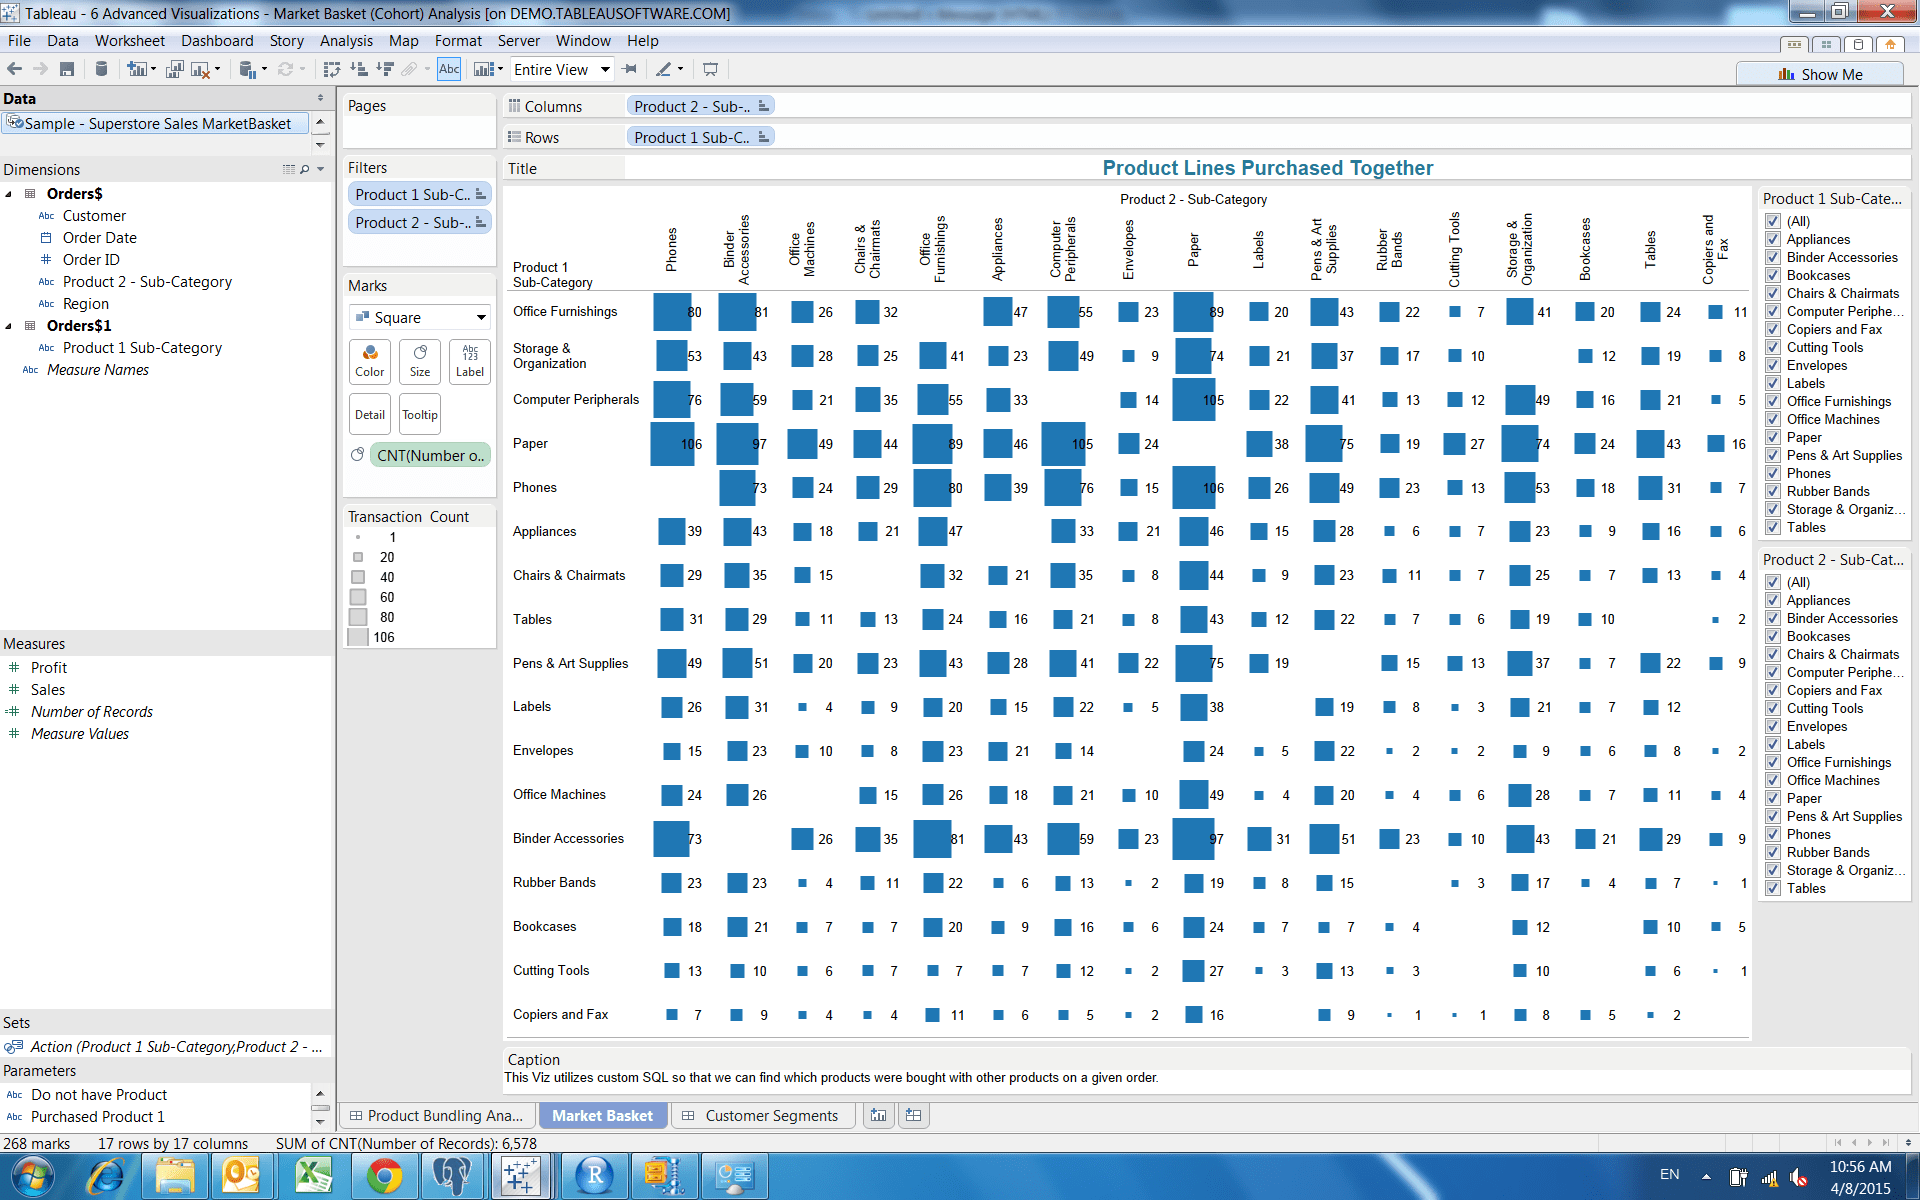
Task: Switch to Customer Segments tab
Action: (x=770, y=1115)
